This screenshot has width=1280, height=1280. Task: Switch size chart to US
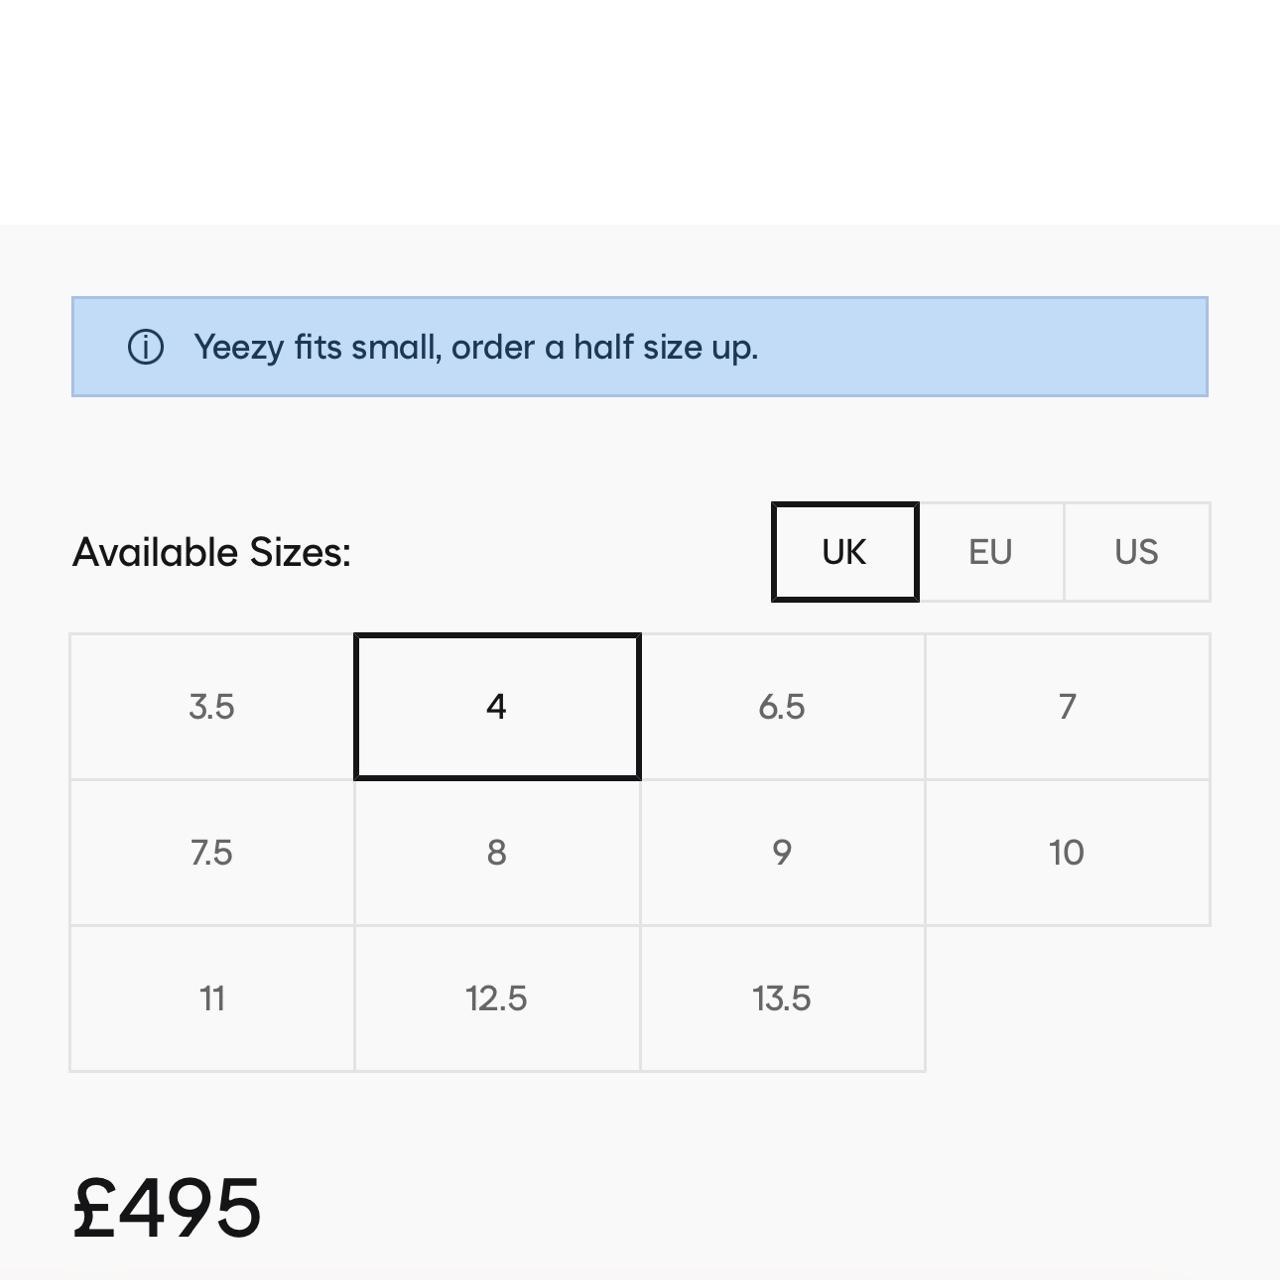point(1136,552)
